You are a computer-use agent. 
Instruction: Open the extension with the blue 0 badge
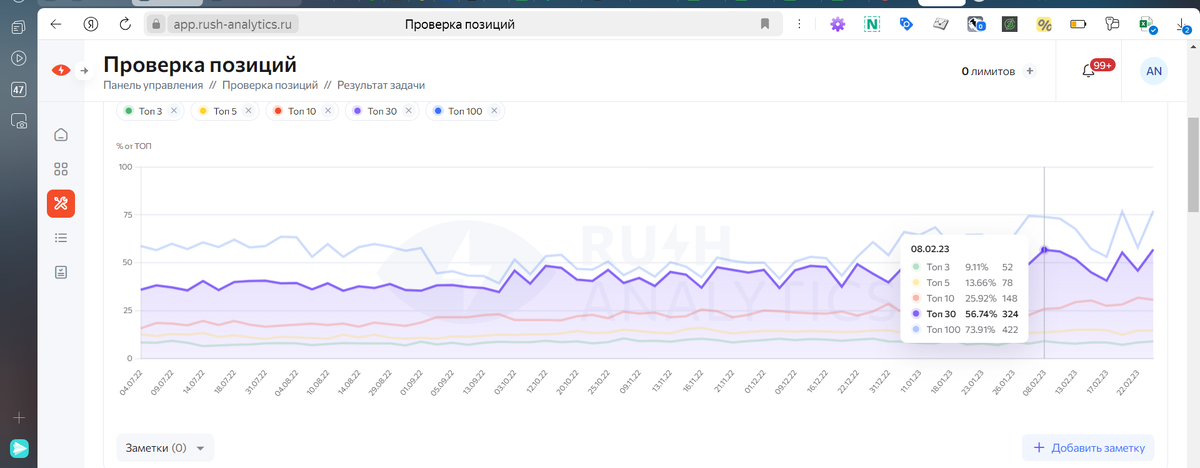coord(976,24)
